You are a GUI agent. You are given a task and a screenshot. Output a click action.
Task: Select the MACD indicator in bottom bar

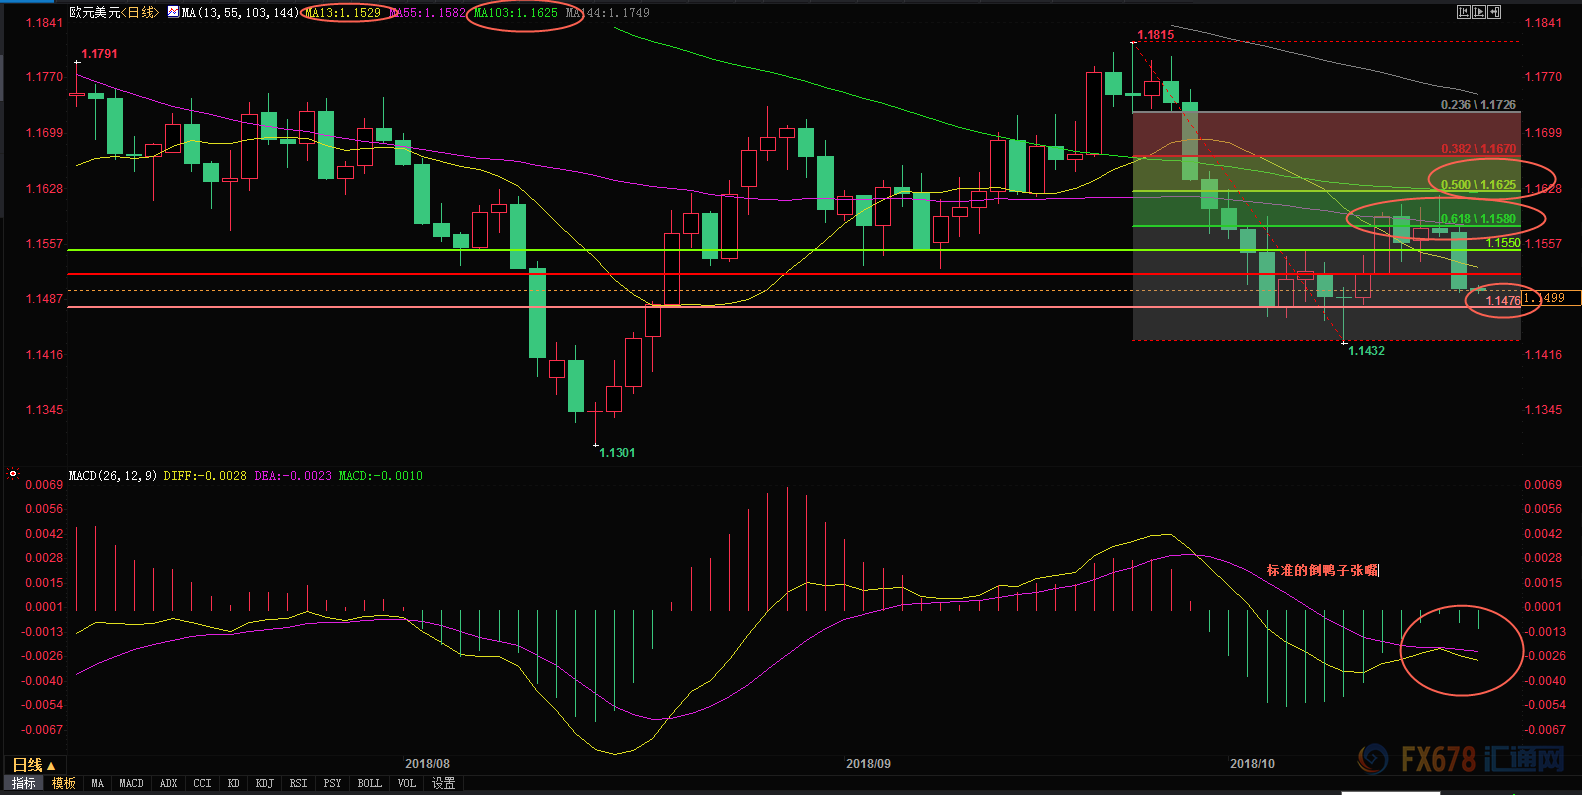pos(131,783)
